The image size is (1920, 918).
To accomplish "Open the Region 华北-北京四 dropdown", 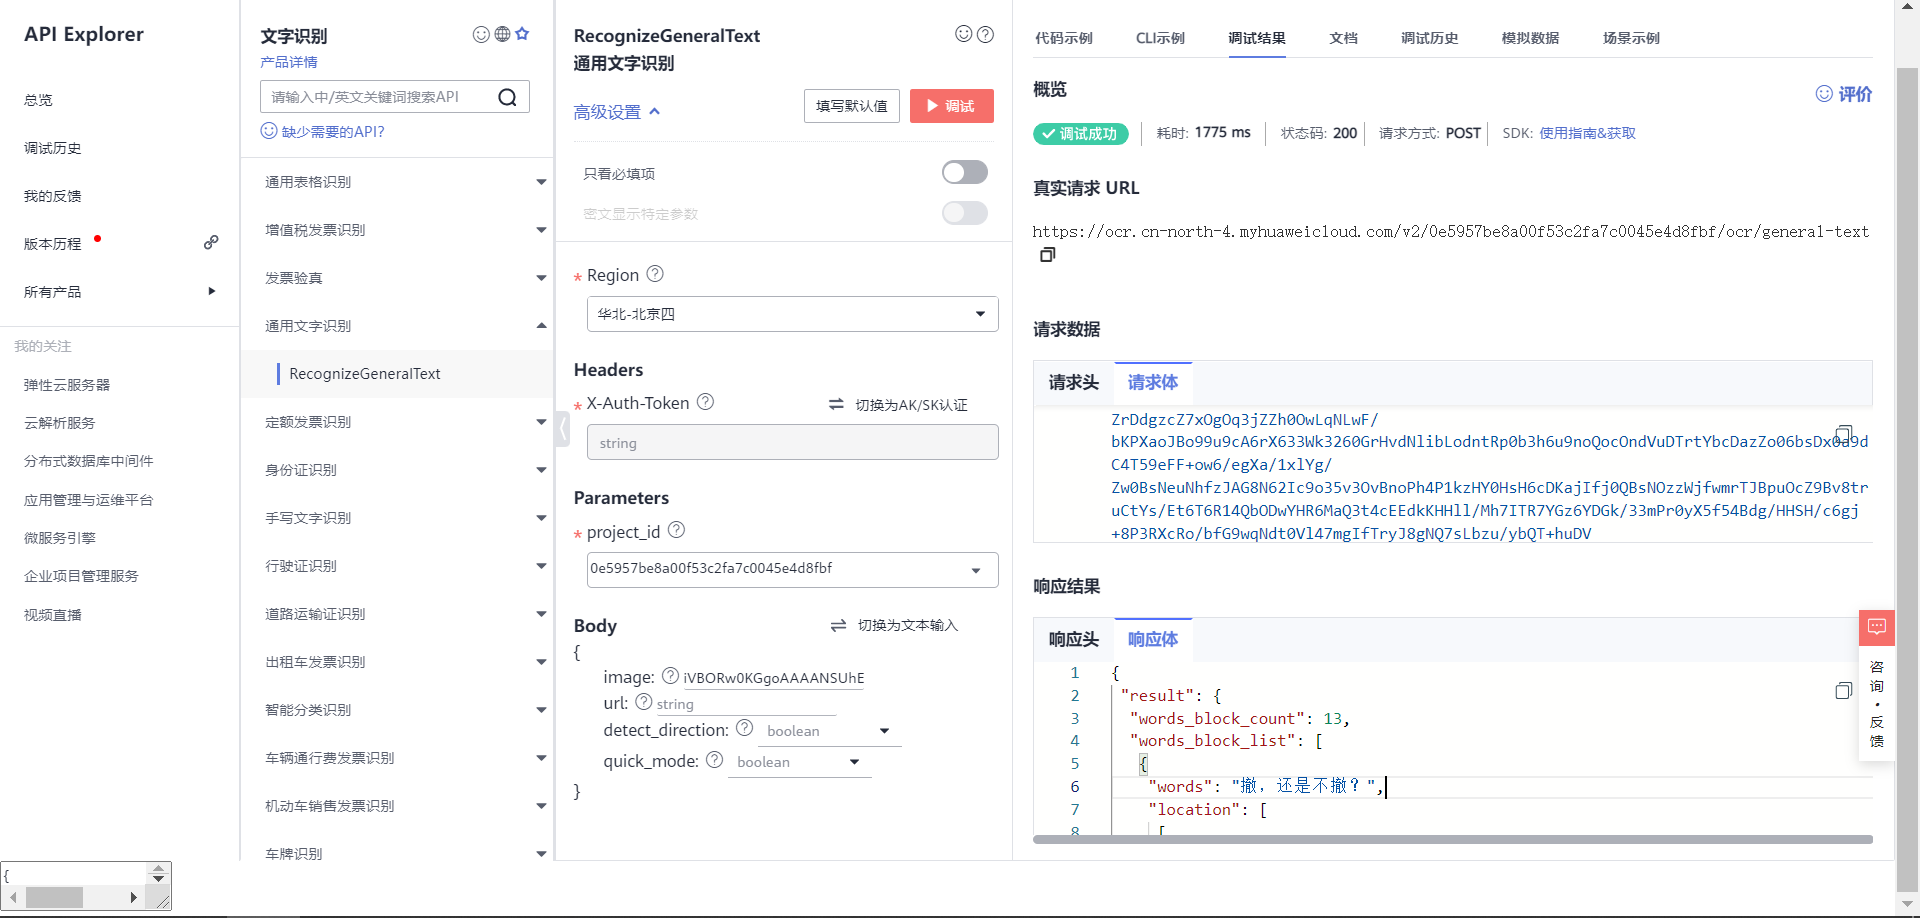I will 792,314.
